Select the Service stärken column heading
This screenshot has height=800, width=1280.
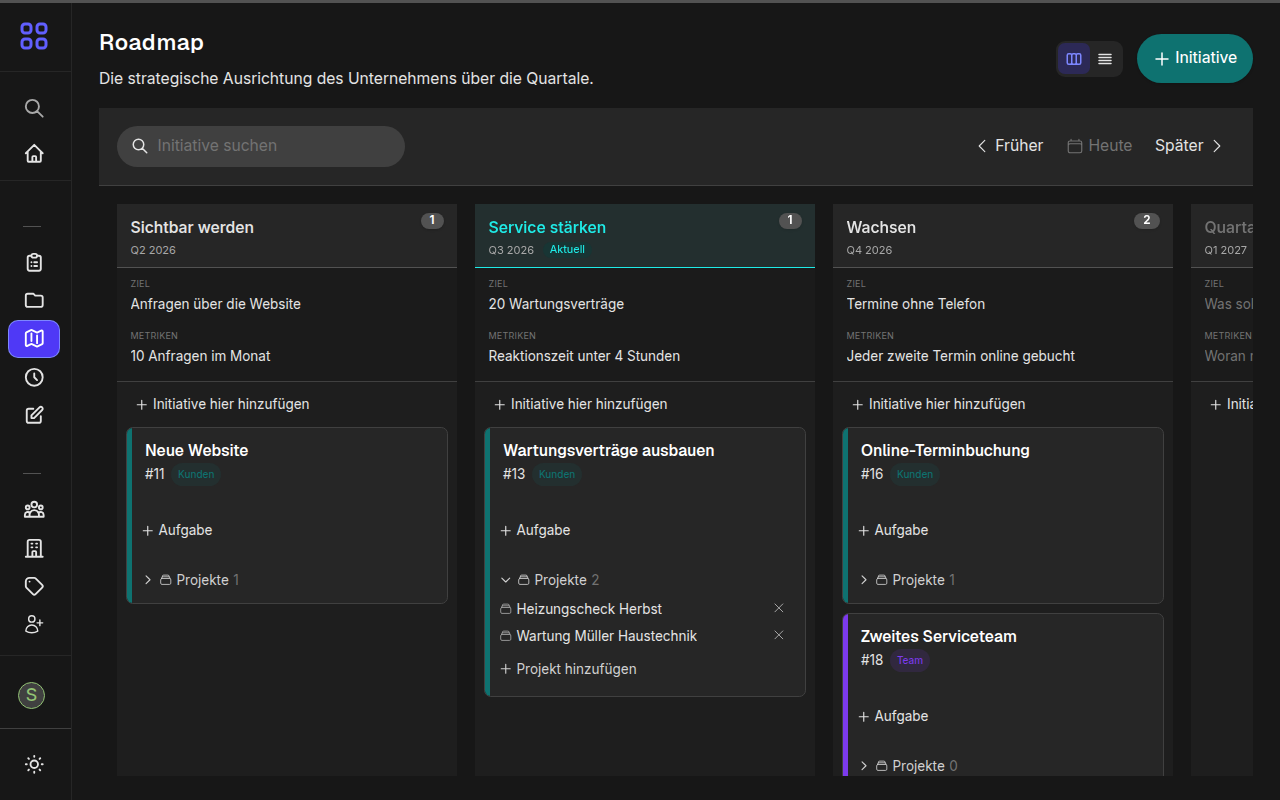tap(547, 227)
